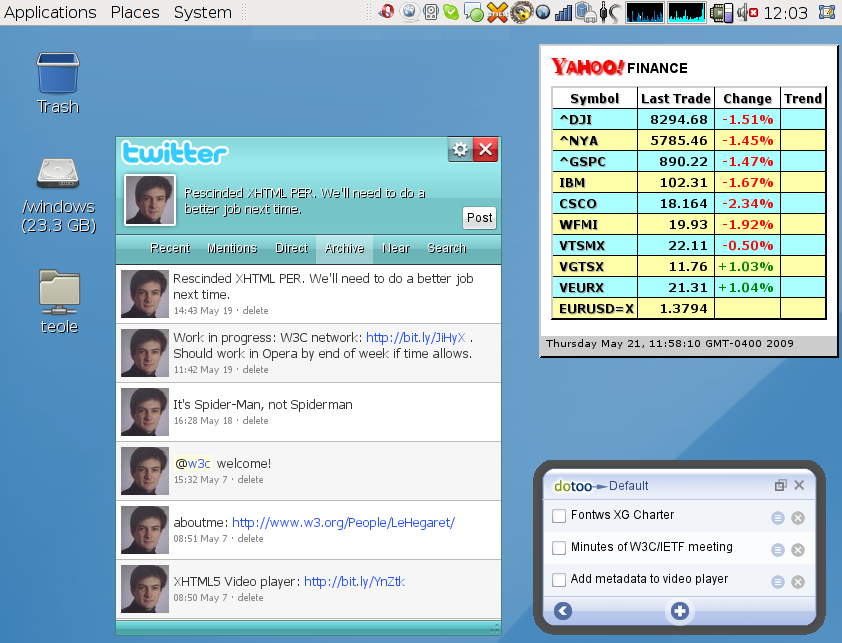842x643 pixels.
Task: Open the w3.org/People/LeHegaret link
Action: [343, 522]
